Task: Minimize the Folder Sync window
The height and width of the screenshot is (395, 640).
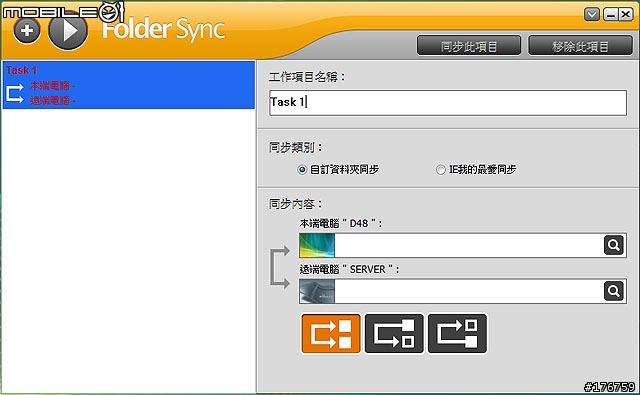Action: [x=611, y=15]
